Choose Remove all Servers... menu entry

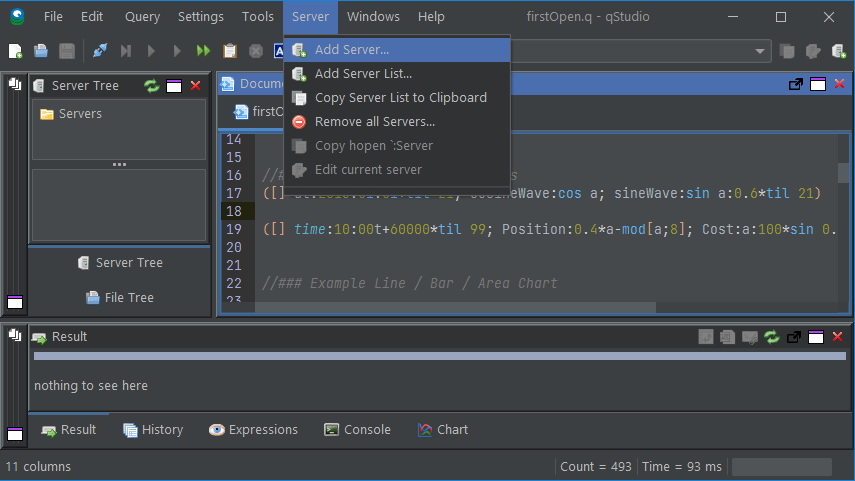click(397, 122)
